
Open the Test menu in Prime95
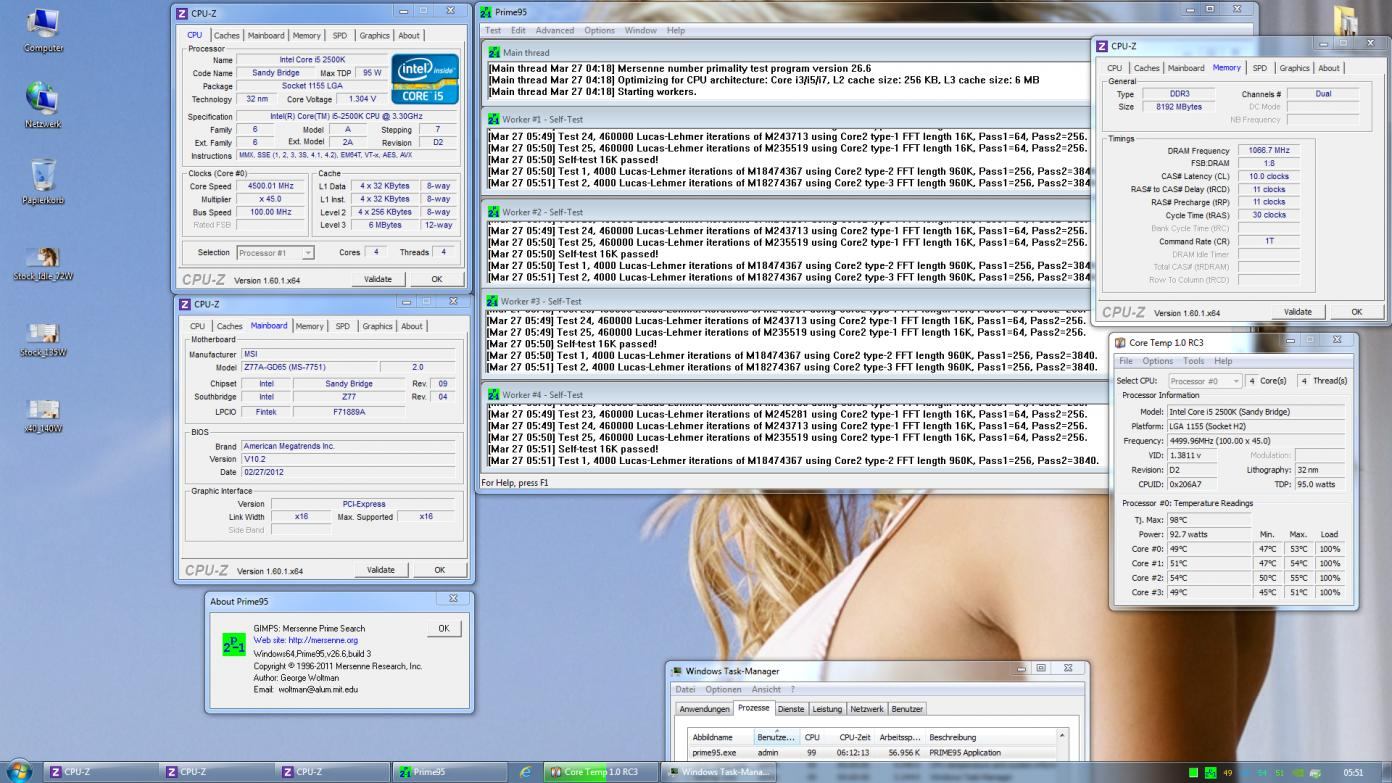[493, 30]
